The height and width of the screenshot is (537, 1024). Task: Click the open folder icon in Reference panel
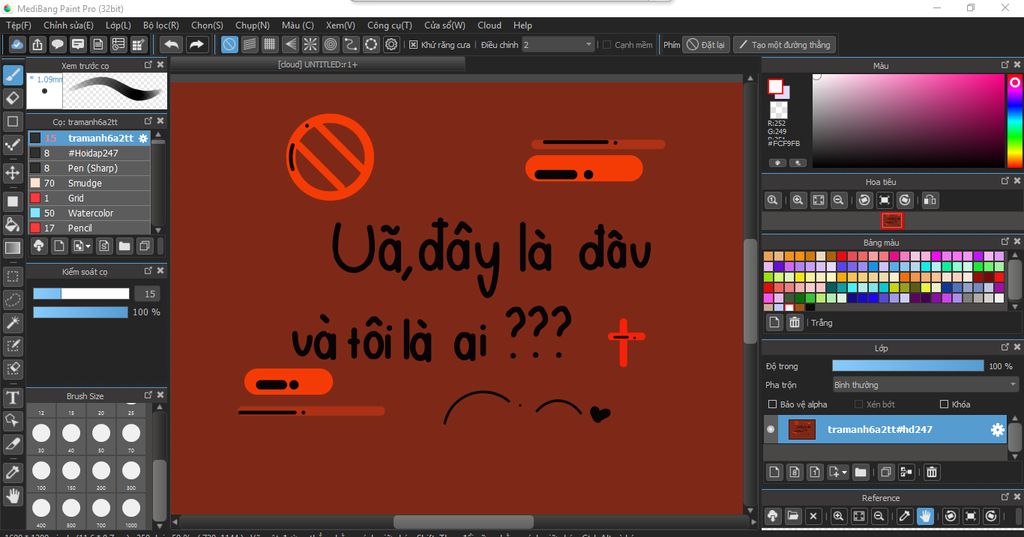(793, 516)
